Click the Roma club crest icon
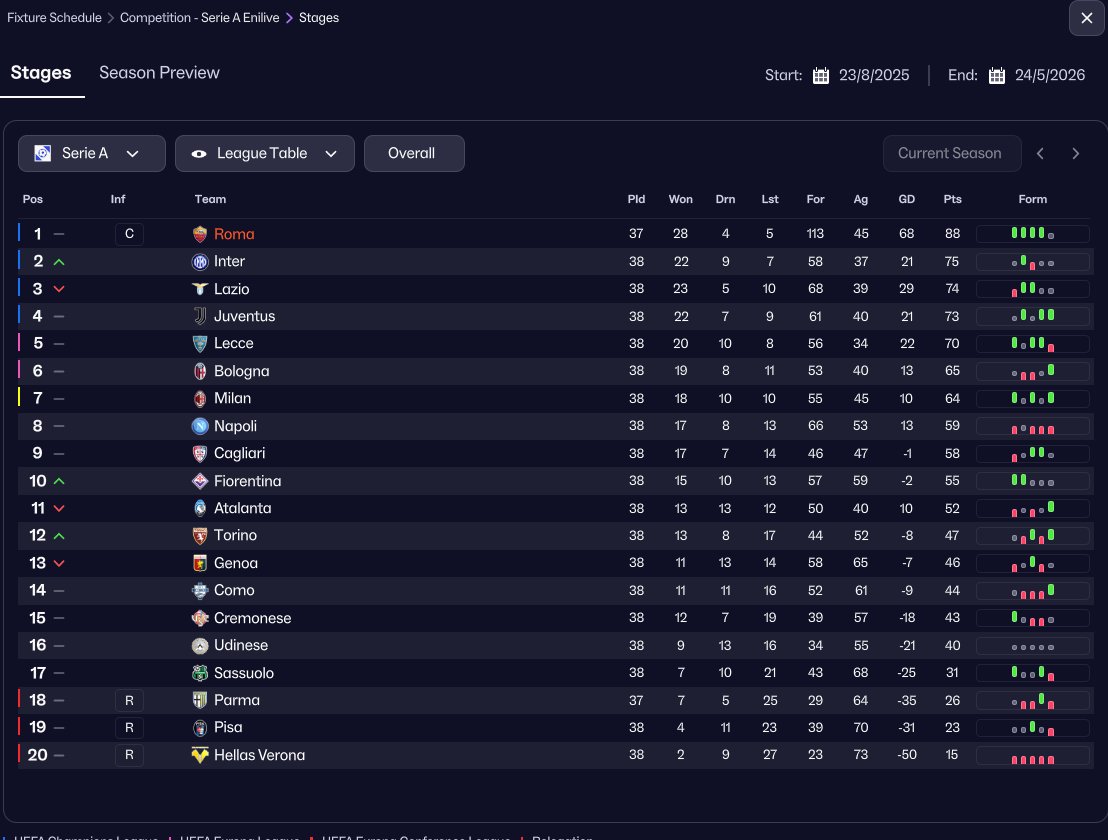1108x840 pixels. (200, 234)
